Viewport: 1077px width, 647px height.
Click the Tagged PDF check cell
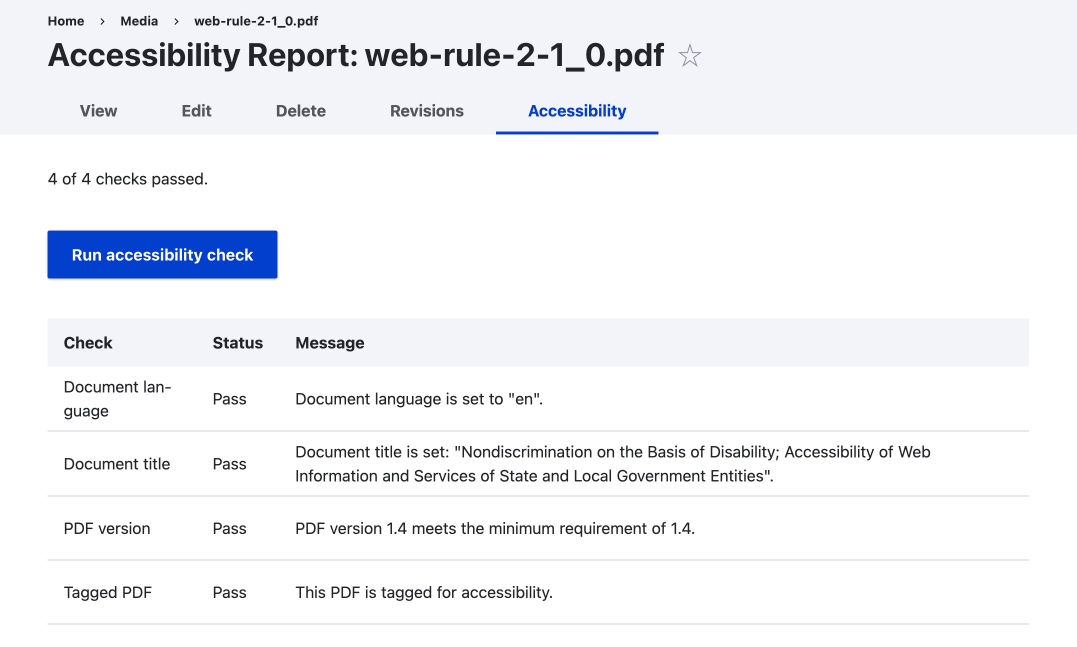click(108, 593)
